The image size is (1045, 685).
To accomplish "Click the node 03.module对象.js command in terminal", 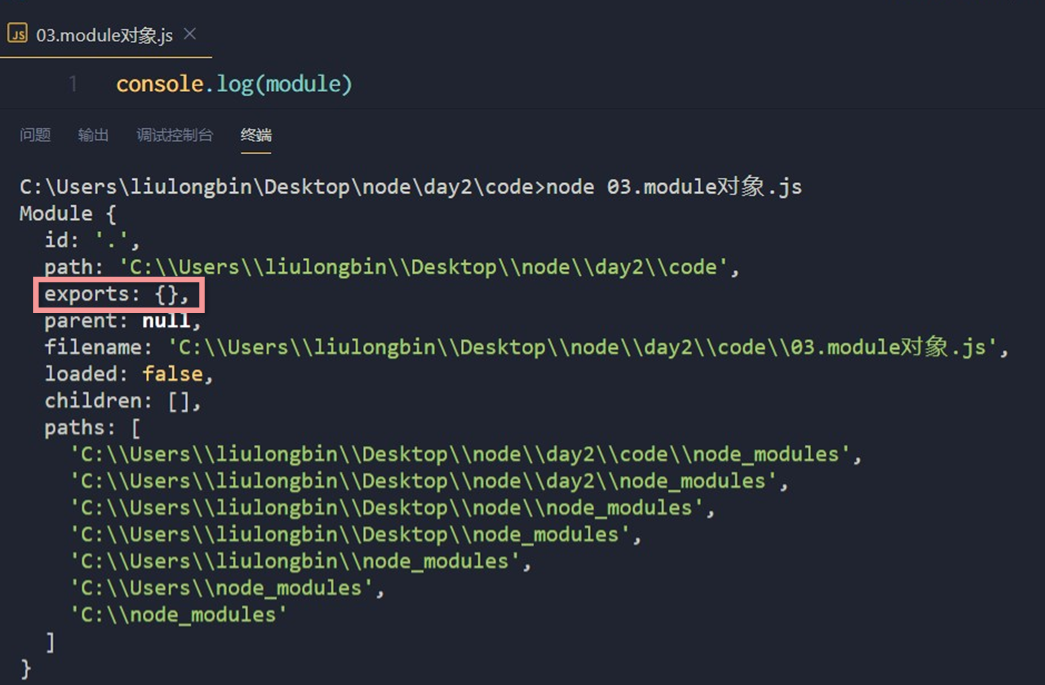I will coord(673,187).
